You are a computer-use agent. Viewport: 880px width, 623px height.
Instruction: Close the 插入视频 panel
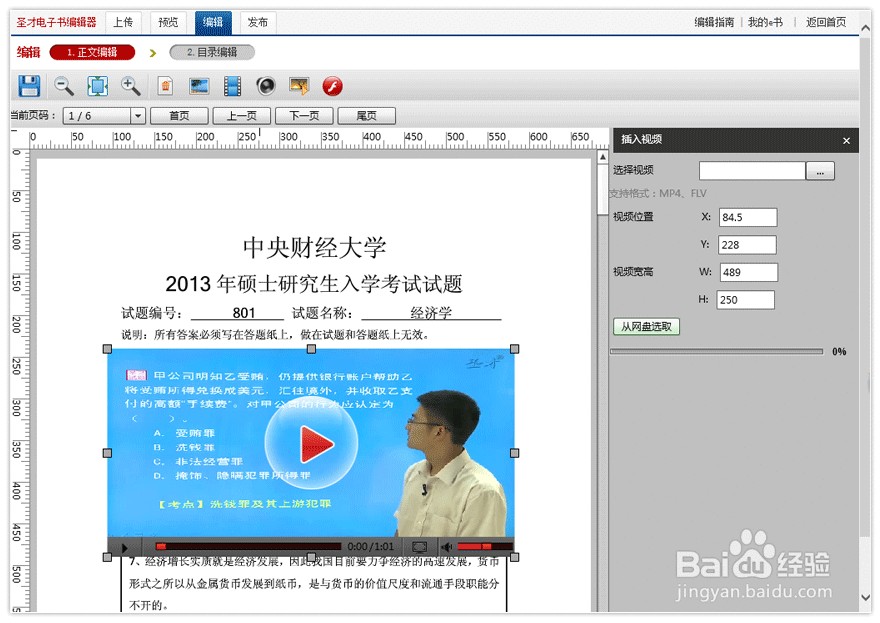click(846, 141)
